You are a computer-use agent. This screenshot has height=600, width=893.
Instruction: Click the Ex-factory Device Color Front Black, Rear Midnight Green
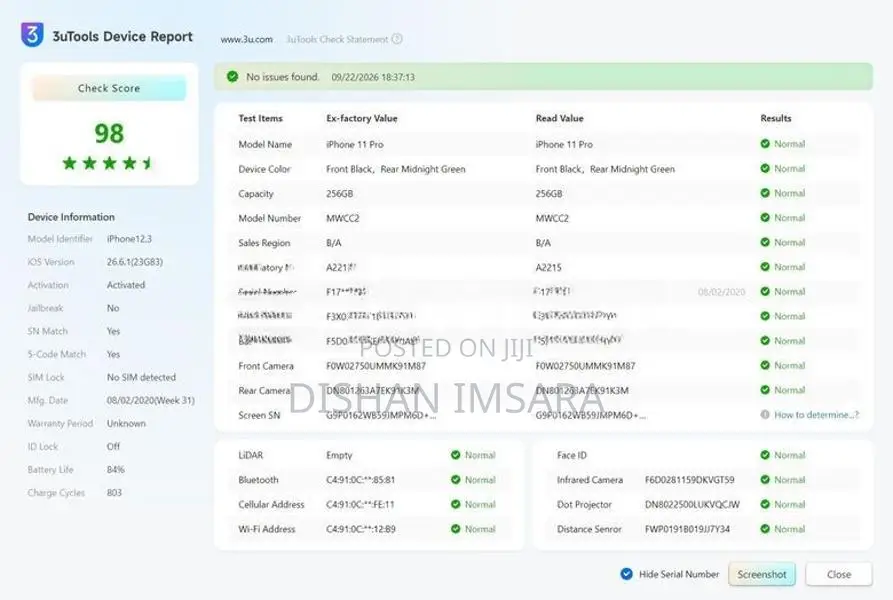click(x=396, y=169)
